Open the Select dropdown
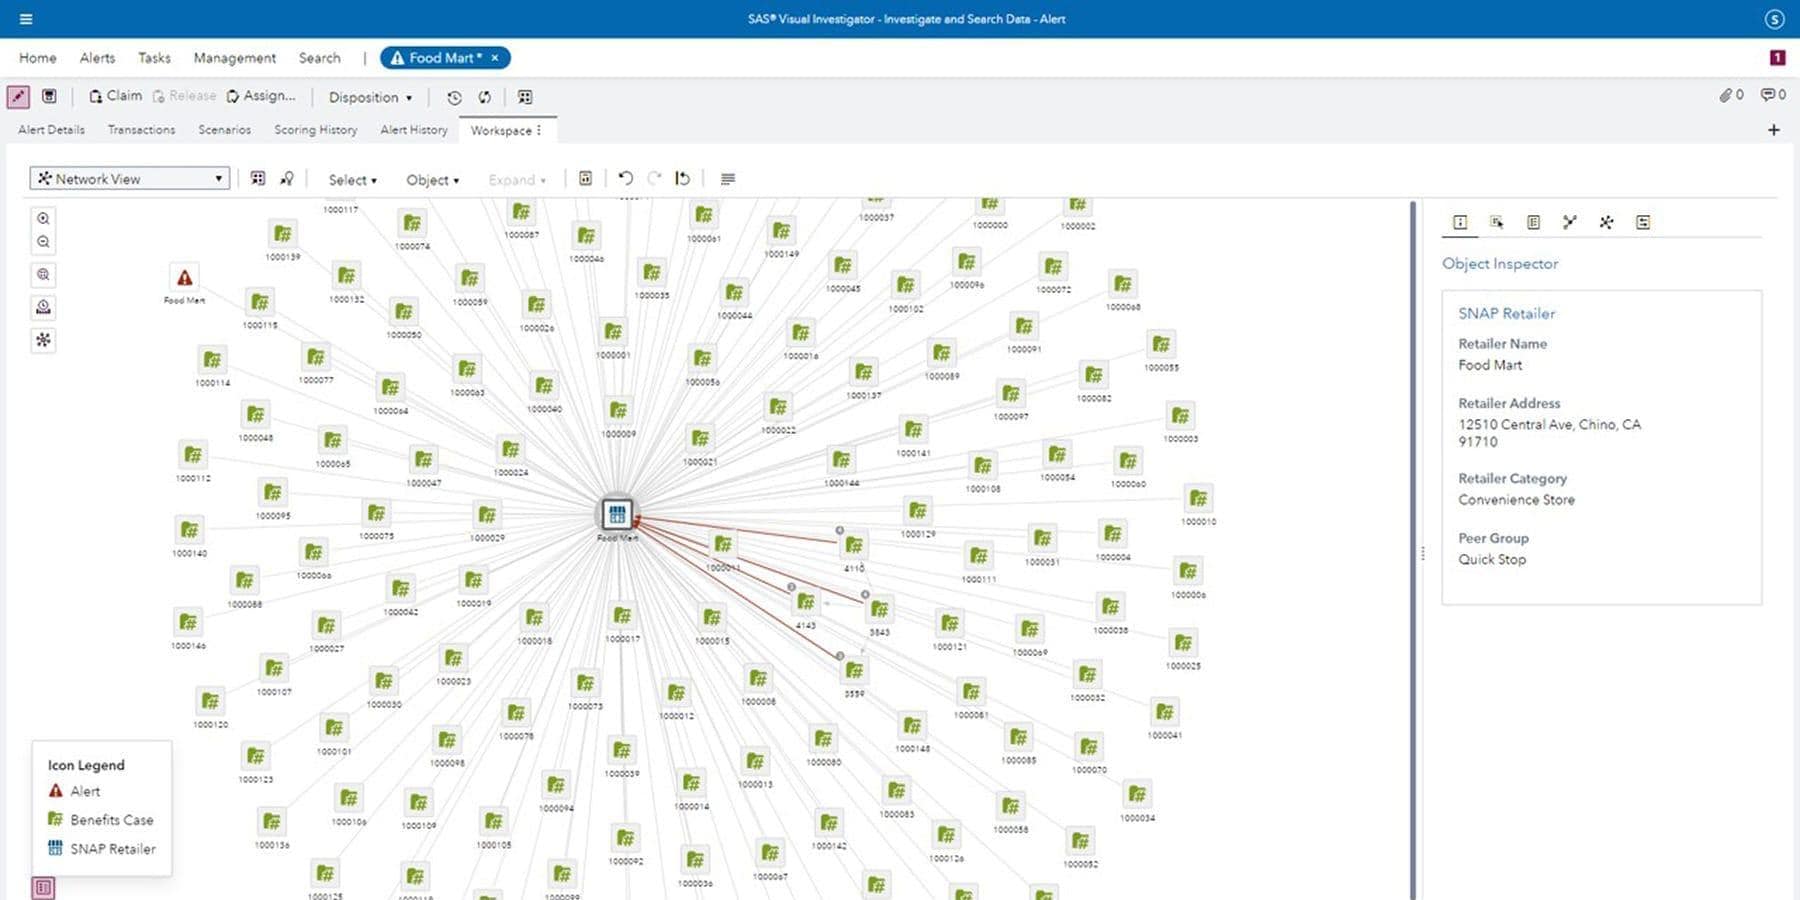This screenshot has height=900, width=1800. click(x=352, y=180)
